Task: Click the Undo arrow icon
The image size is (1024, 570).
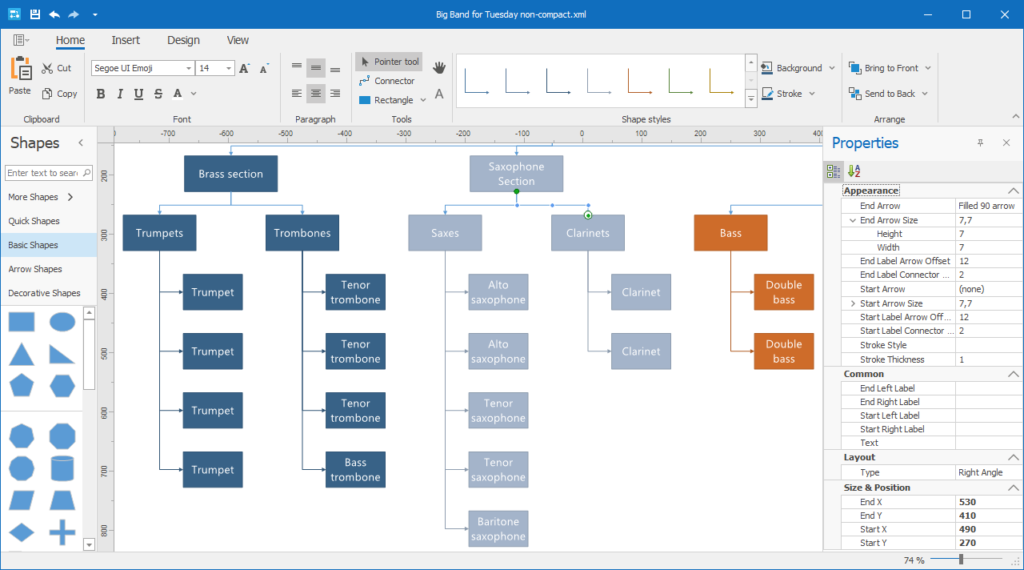Action: 55,15
